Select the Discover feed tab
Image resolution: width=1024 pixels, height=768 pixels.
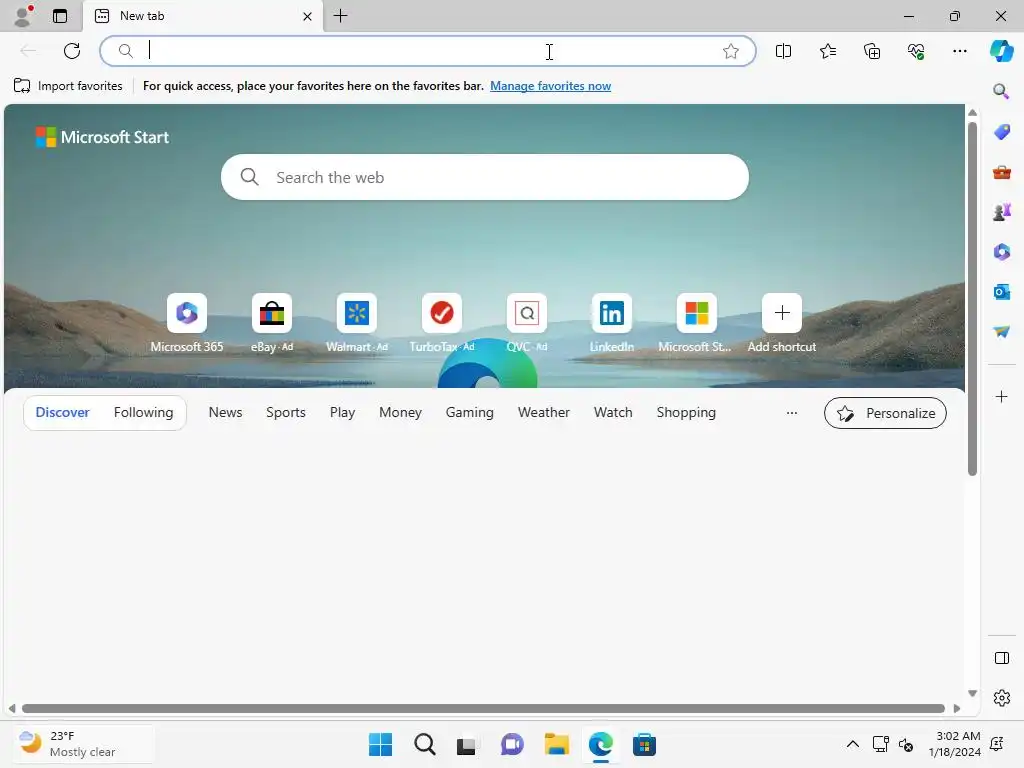tap(63, 413)
